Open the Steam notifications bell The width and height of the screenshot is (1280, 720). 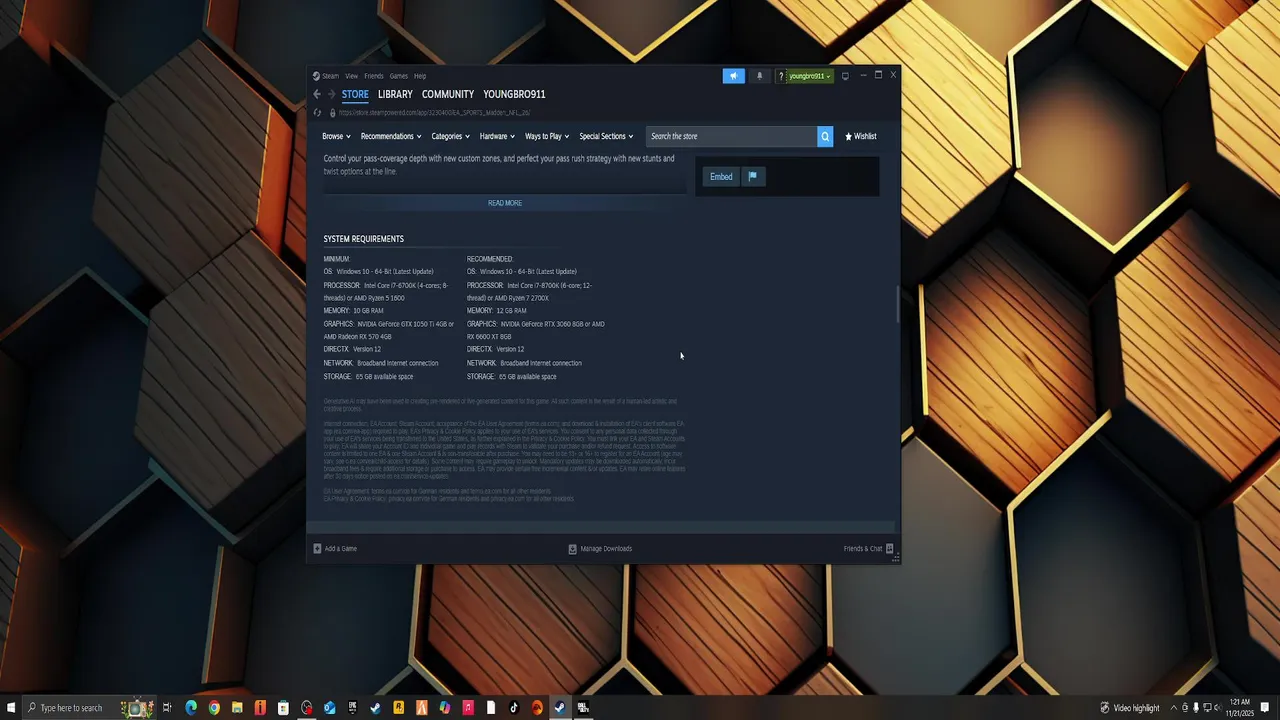[x=759, y=76]
